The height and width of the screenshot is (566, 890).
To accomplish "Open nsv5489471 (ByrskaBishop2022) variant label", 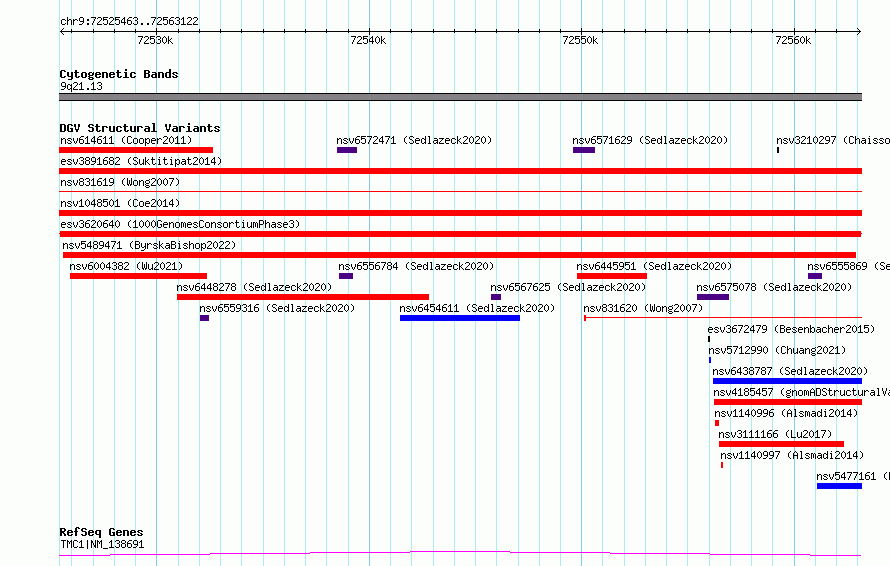I will [149, 245].
